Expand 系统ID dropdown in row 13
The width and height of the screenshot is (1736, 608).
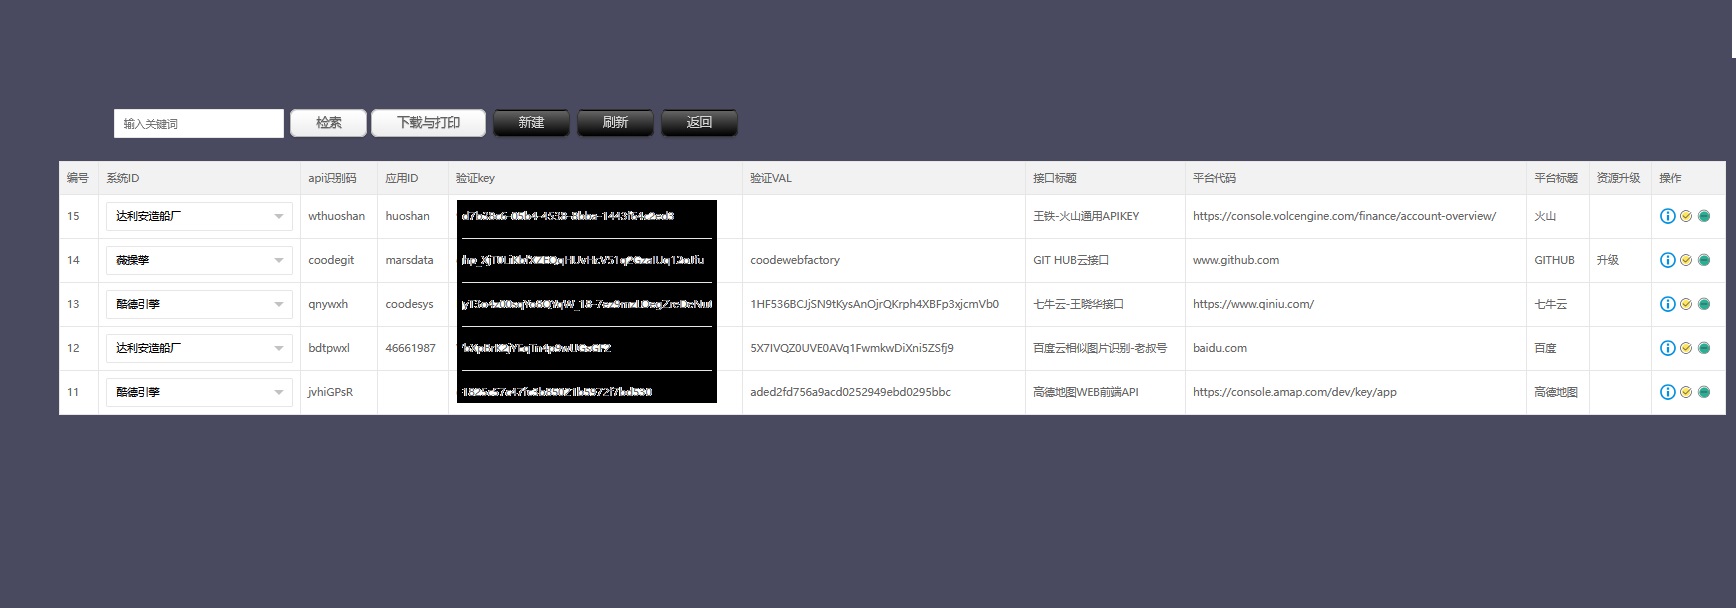(199, 304)
